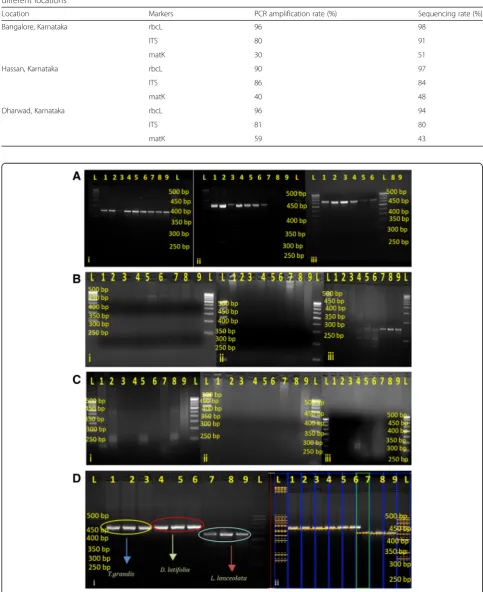The image size is (483, 592).
Task: Select the sequencing rate value 48
Action: tap(422, 97)
